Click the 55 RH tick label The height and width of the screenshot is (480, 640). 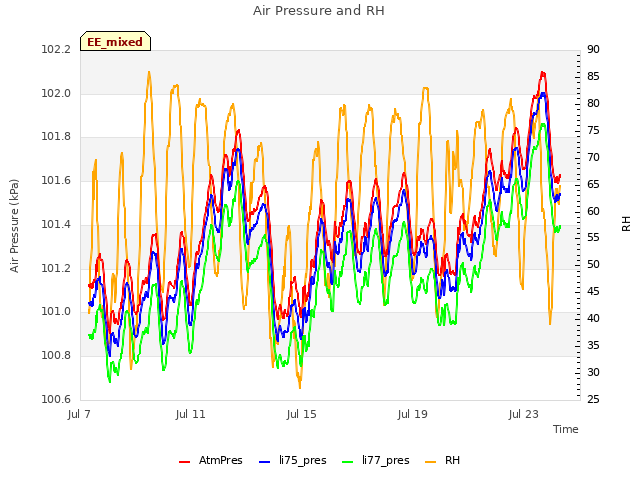pyautogui.click(x=593, y=238)
